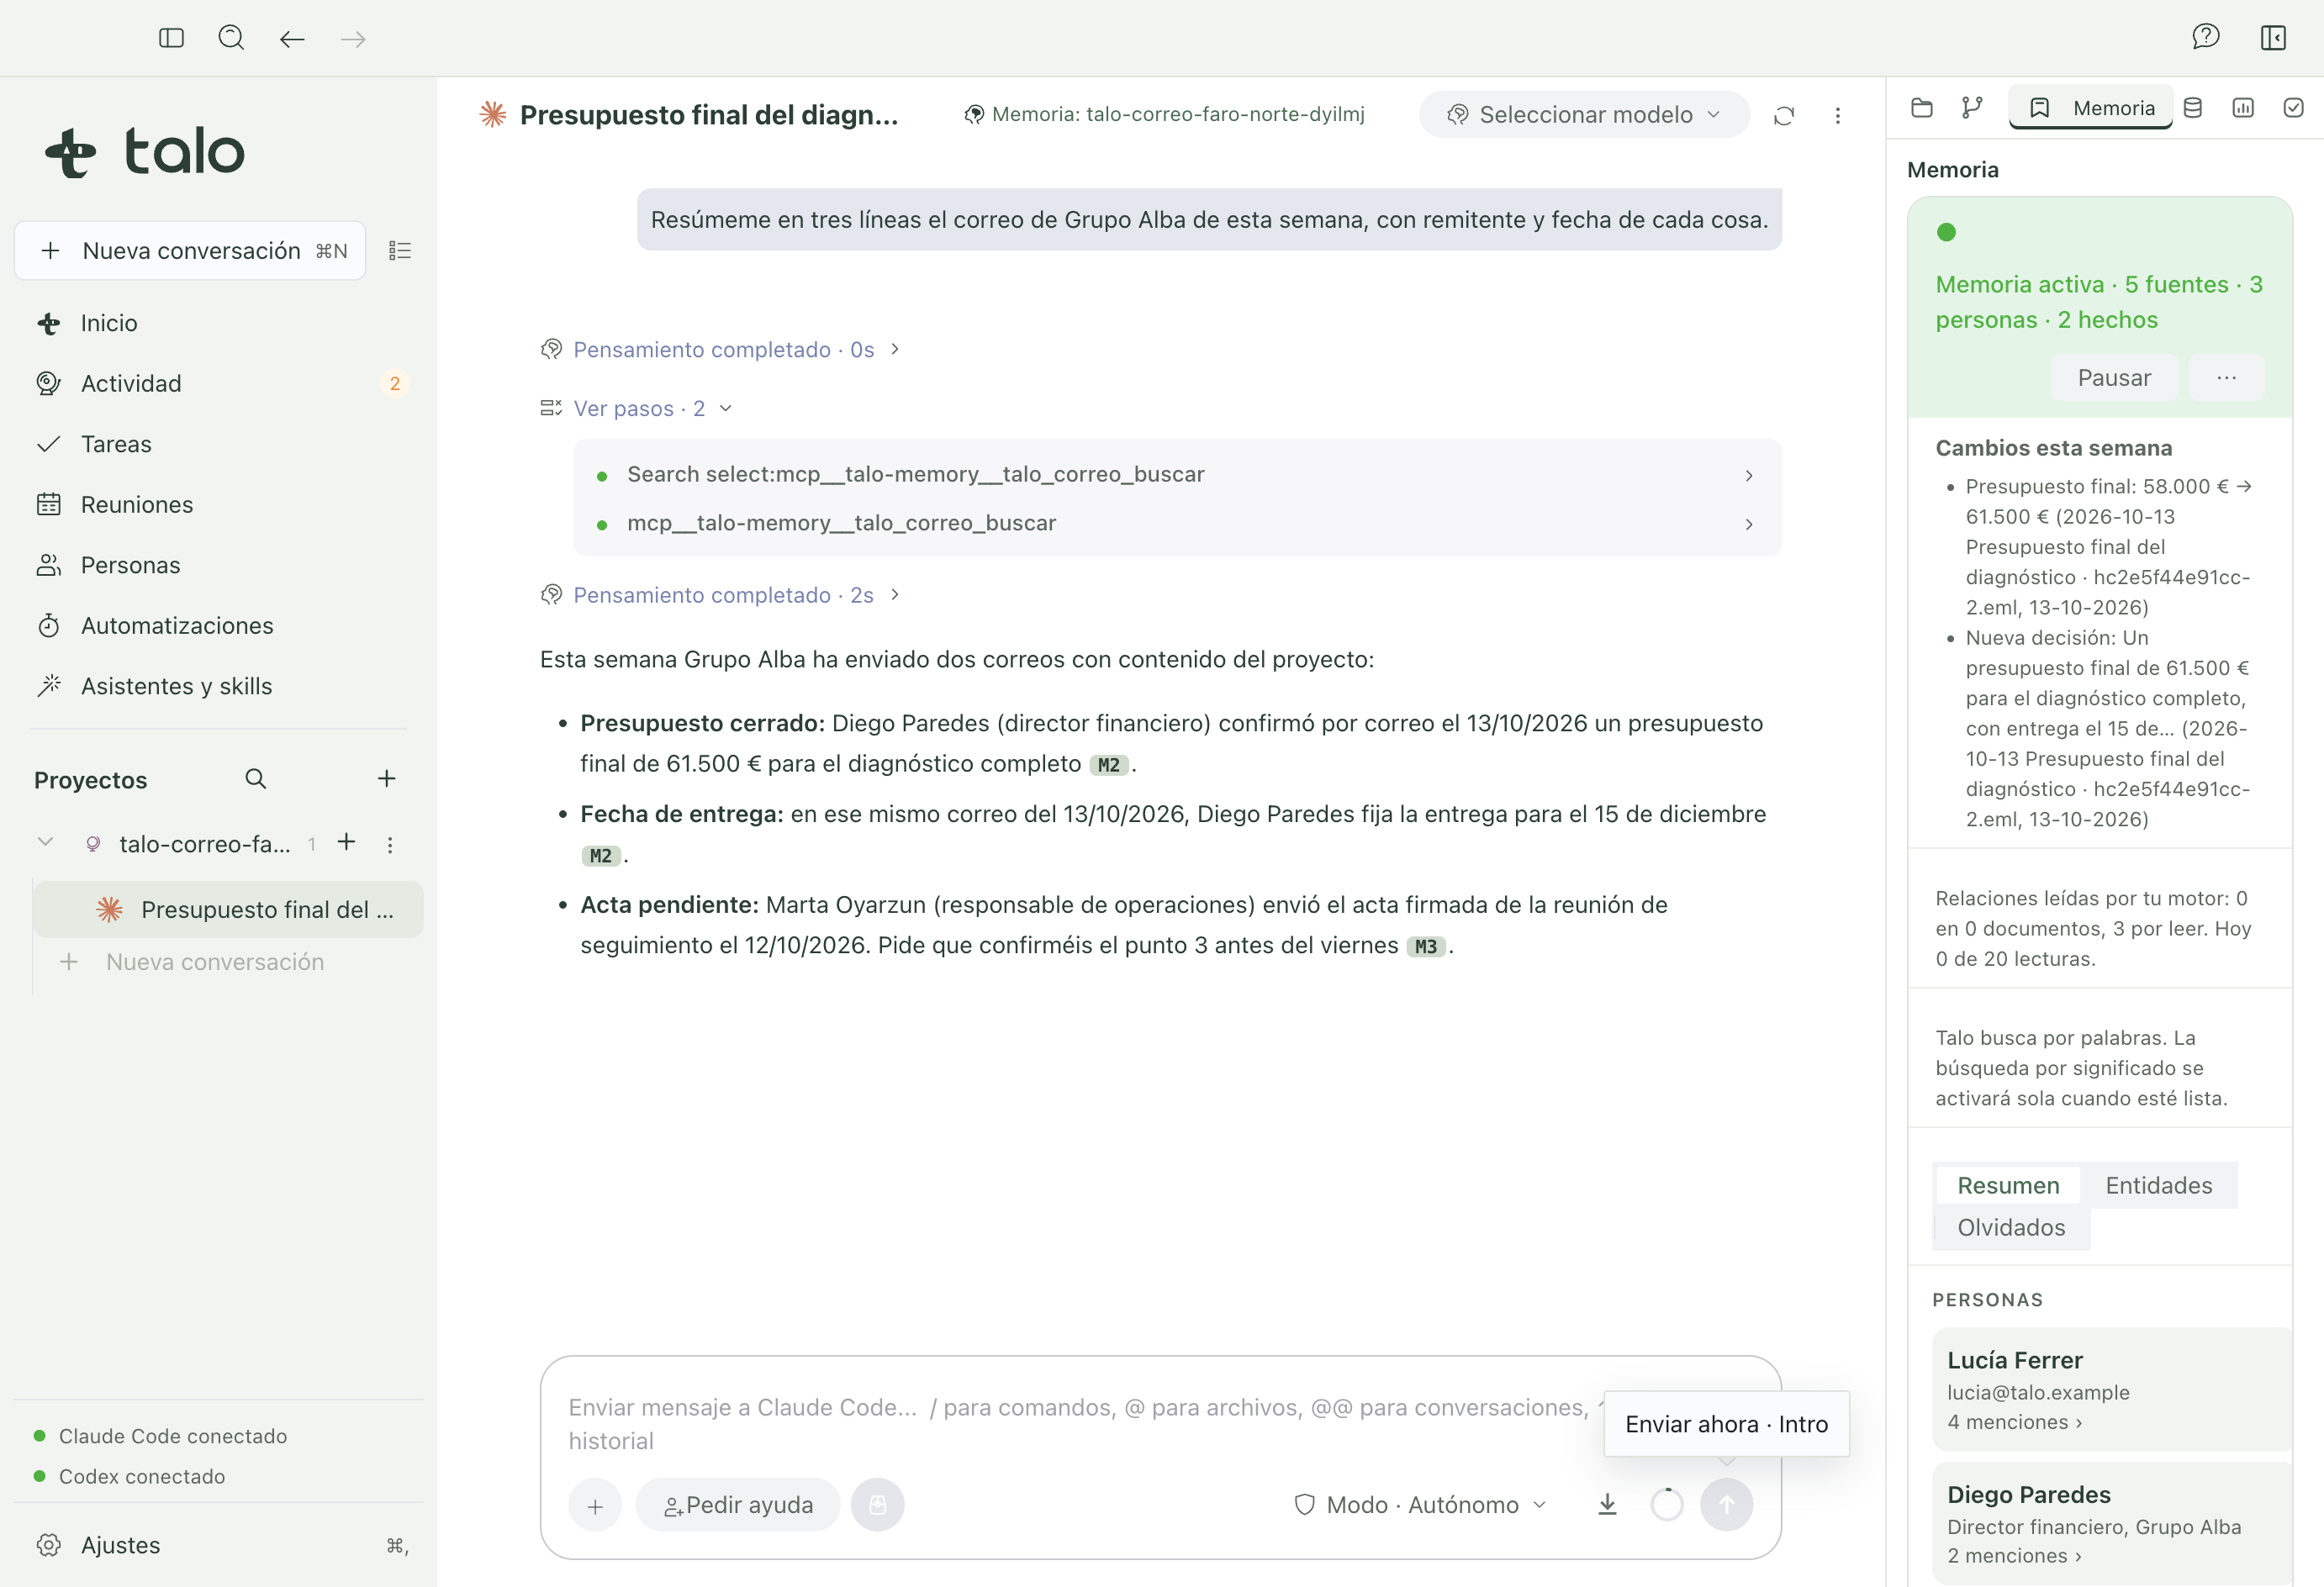Refresh the conversation with the reload icon
The height and width of the screenshot is (1587, 2324).
(x=1784, y=115)
